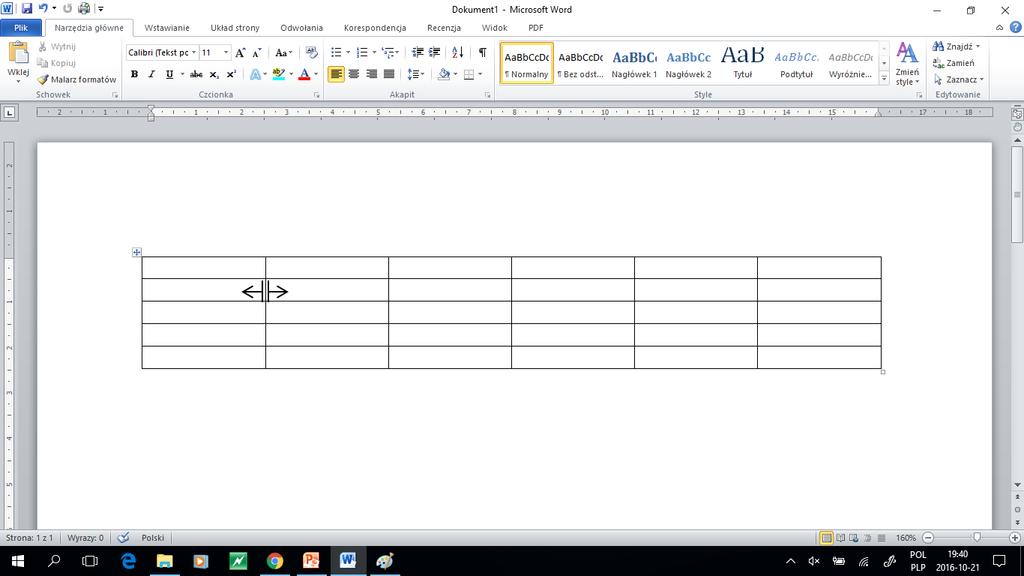The width and height of the screenshot is (1024, 576).
Task: Switch to Korespondencja tab
Action: [375, 28]
